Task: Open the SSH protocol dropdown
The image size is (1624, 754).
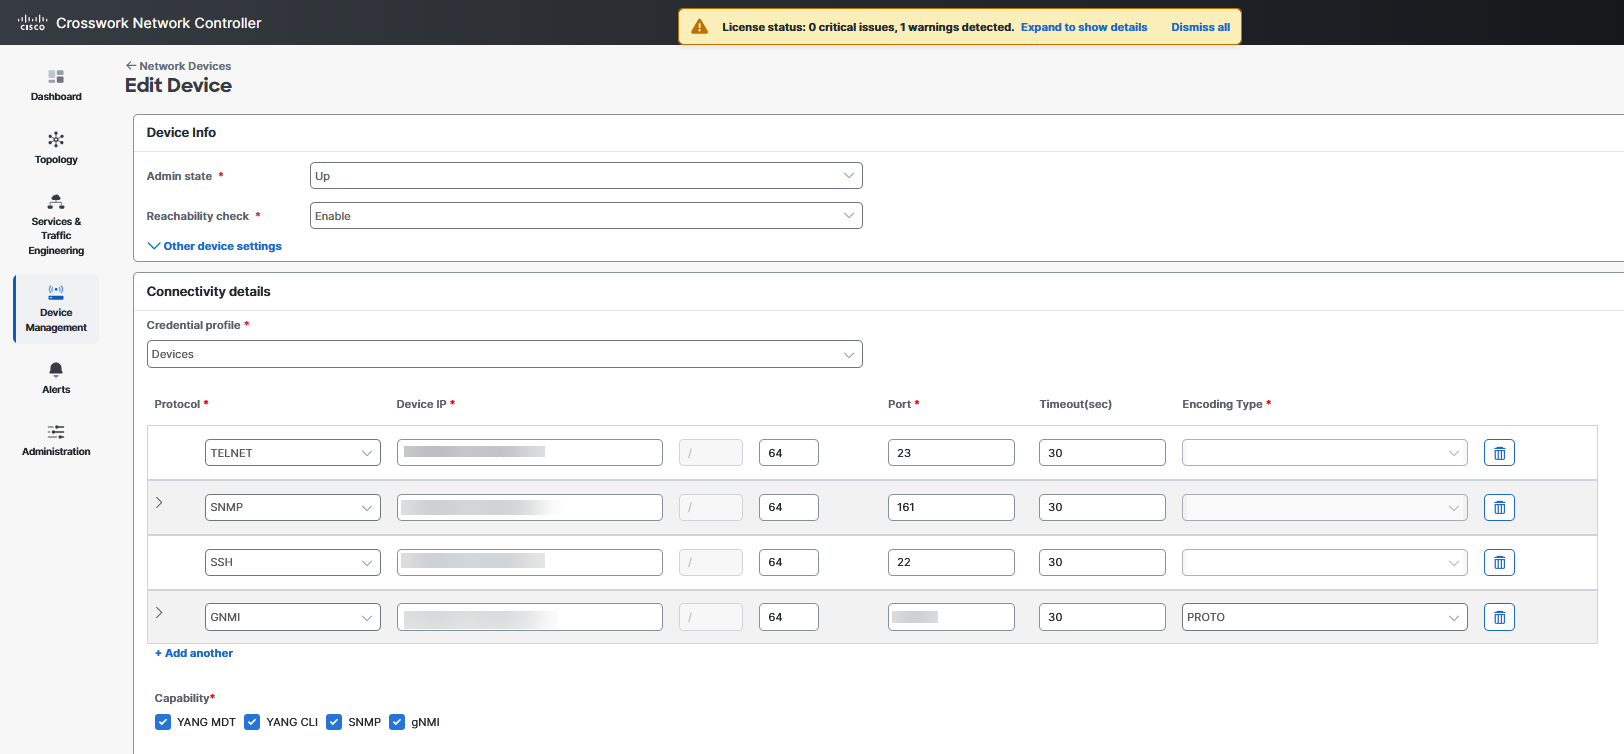Action: [293, 562]
